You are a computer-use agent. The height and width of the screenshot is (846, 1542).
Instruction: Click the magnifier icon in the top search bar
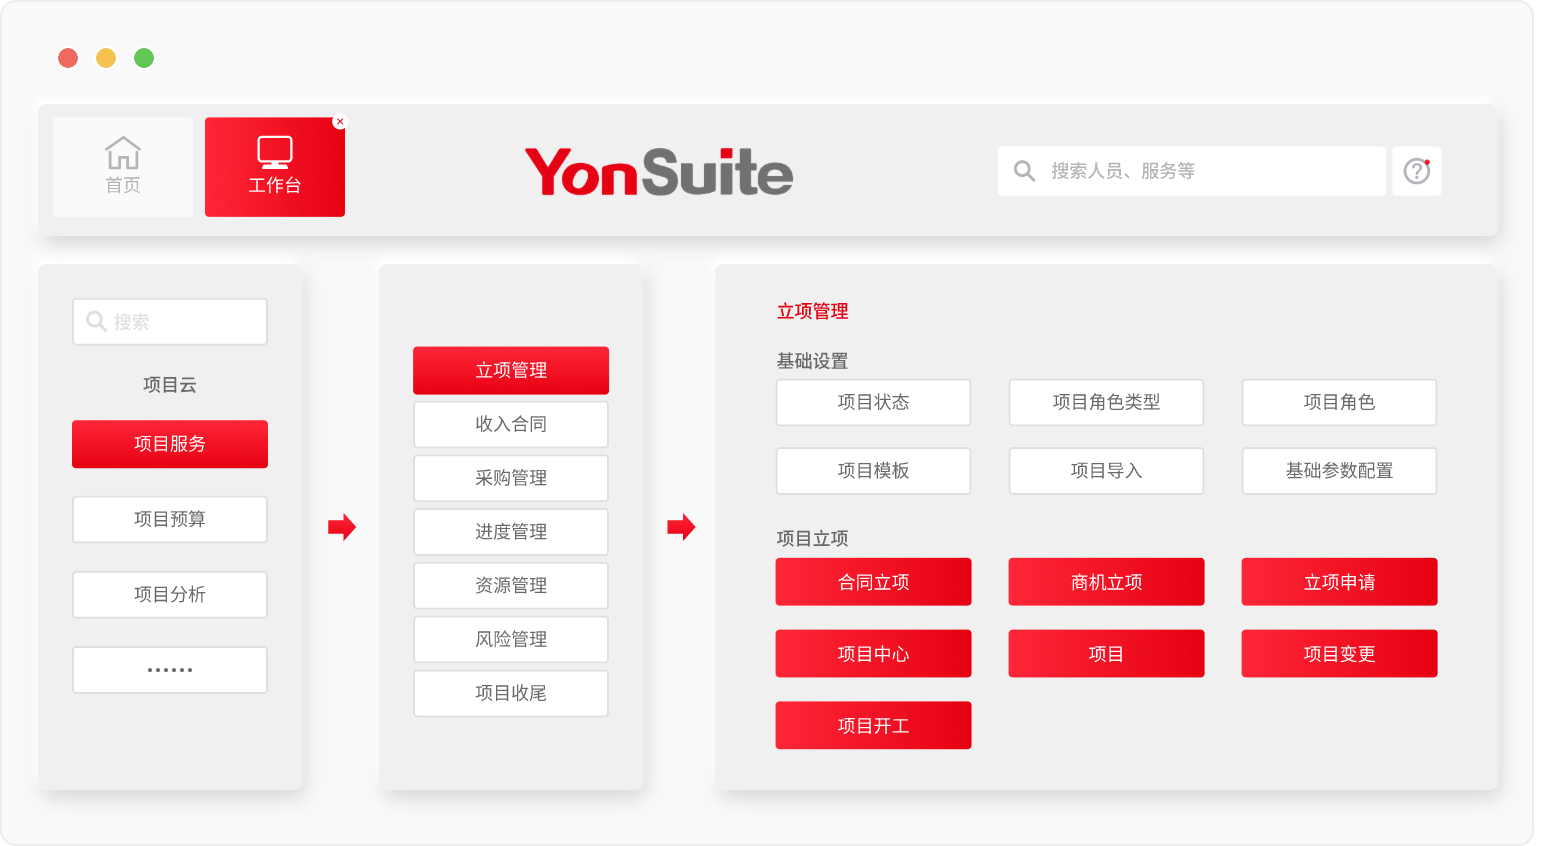point(1024,171)
